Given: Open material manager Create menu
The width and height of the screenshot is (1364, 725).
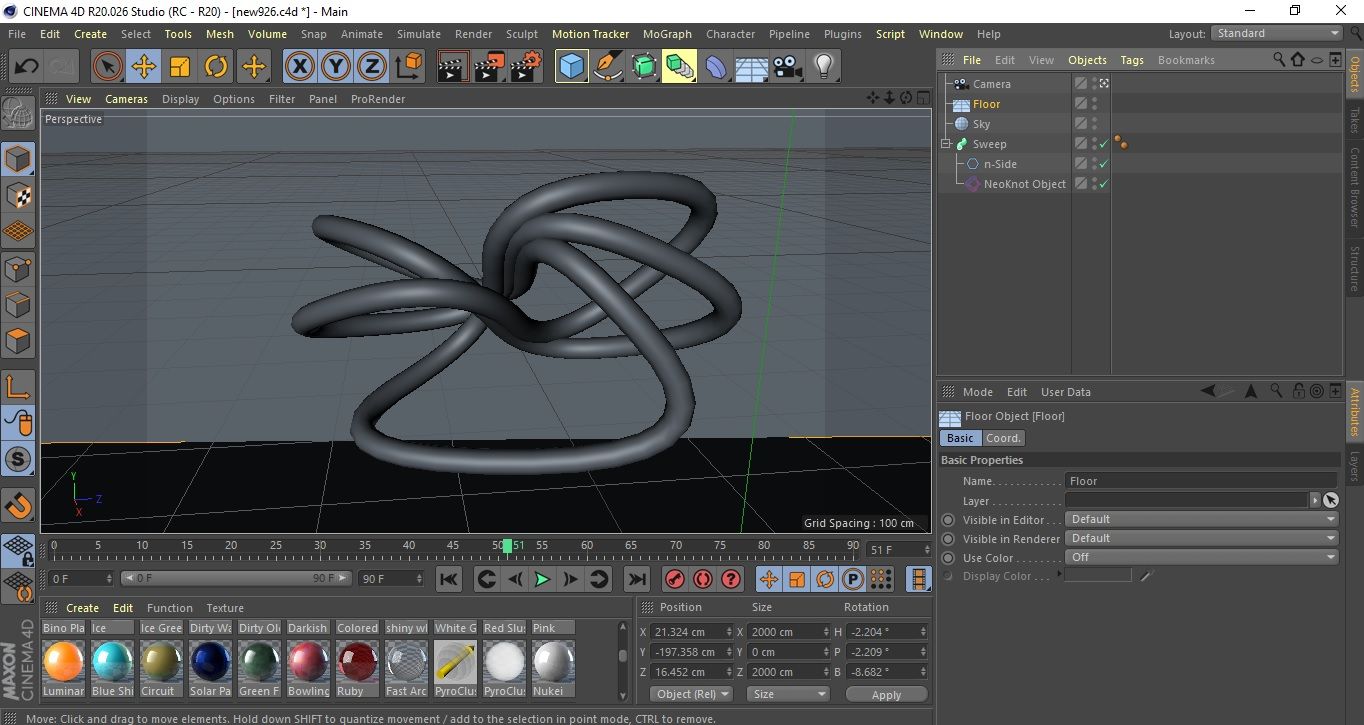Looking at the screenshot, I should click(82, 608).
